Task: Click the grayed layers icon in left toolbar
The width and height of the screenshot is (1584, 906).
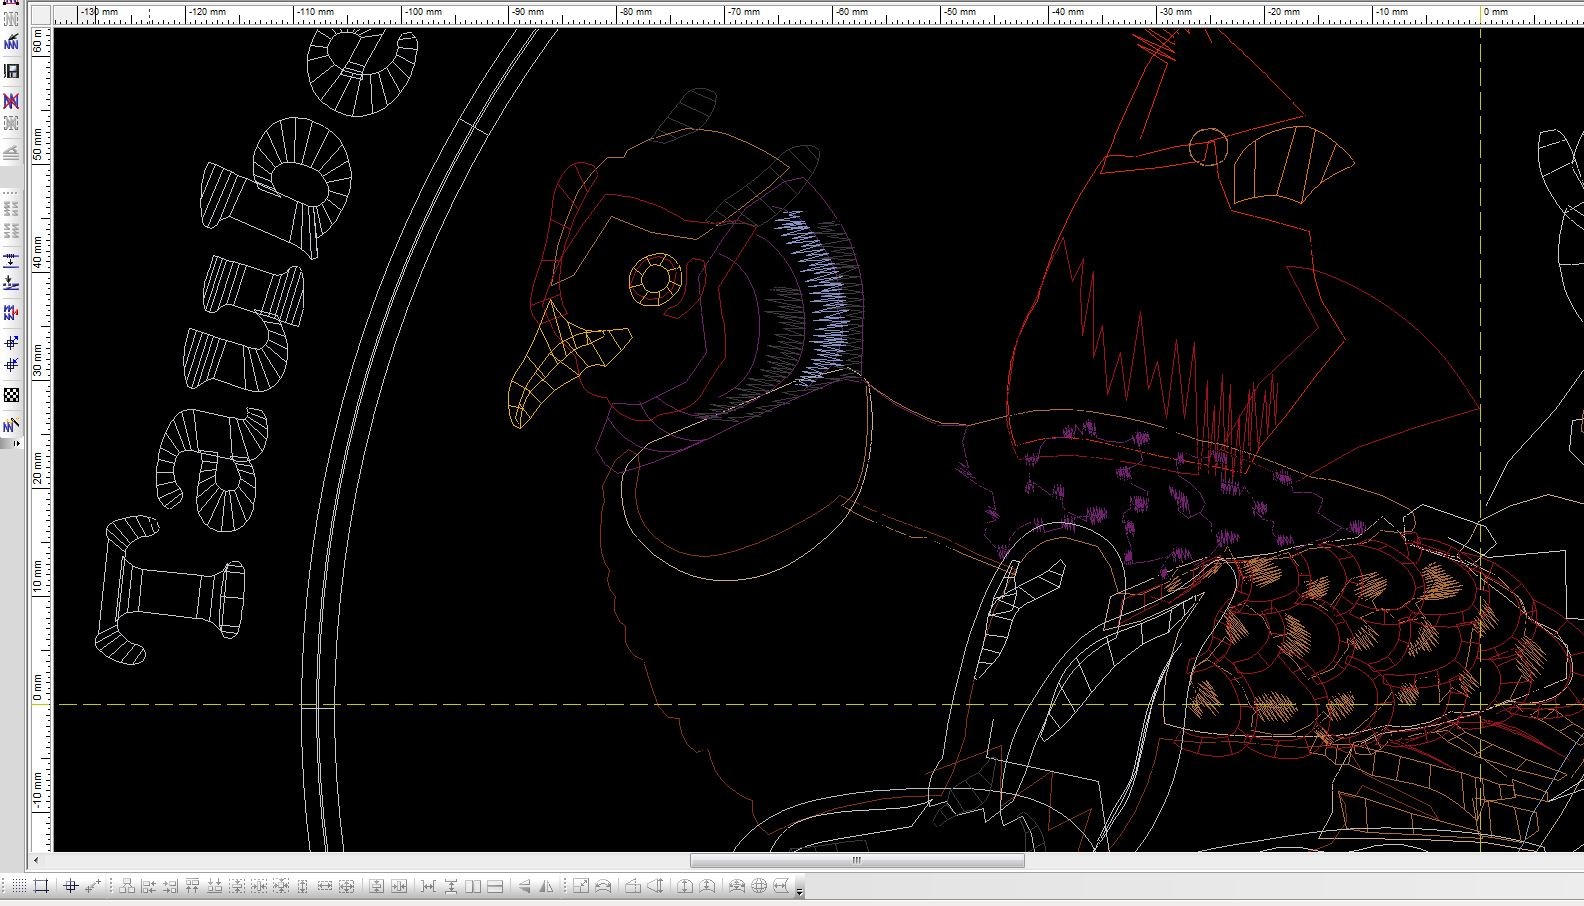Action: [x=12, y=152]
